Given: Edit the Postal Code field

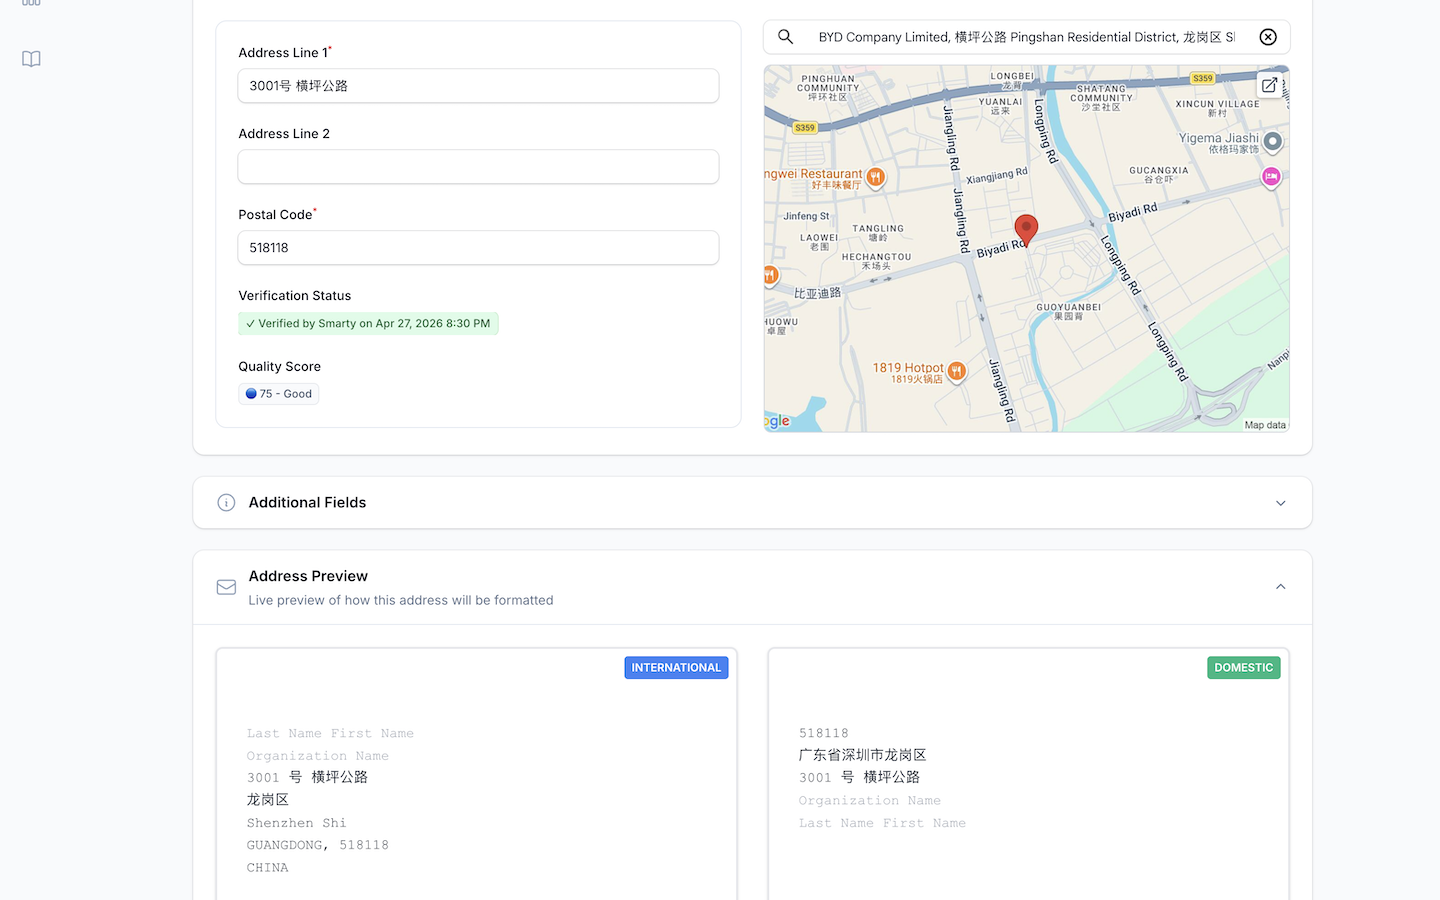Looking at the screenshot, I should [x=478, y=248].
